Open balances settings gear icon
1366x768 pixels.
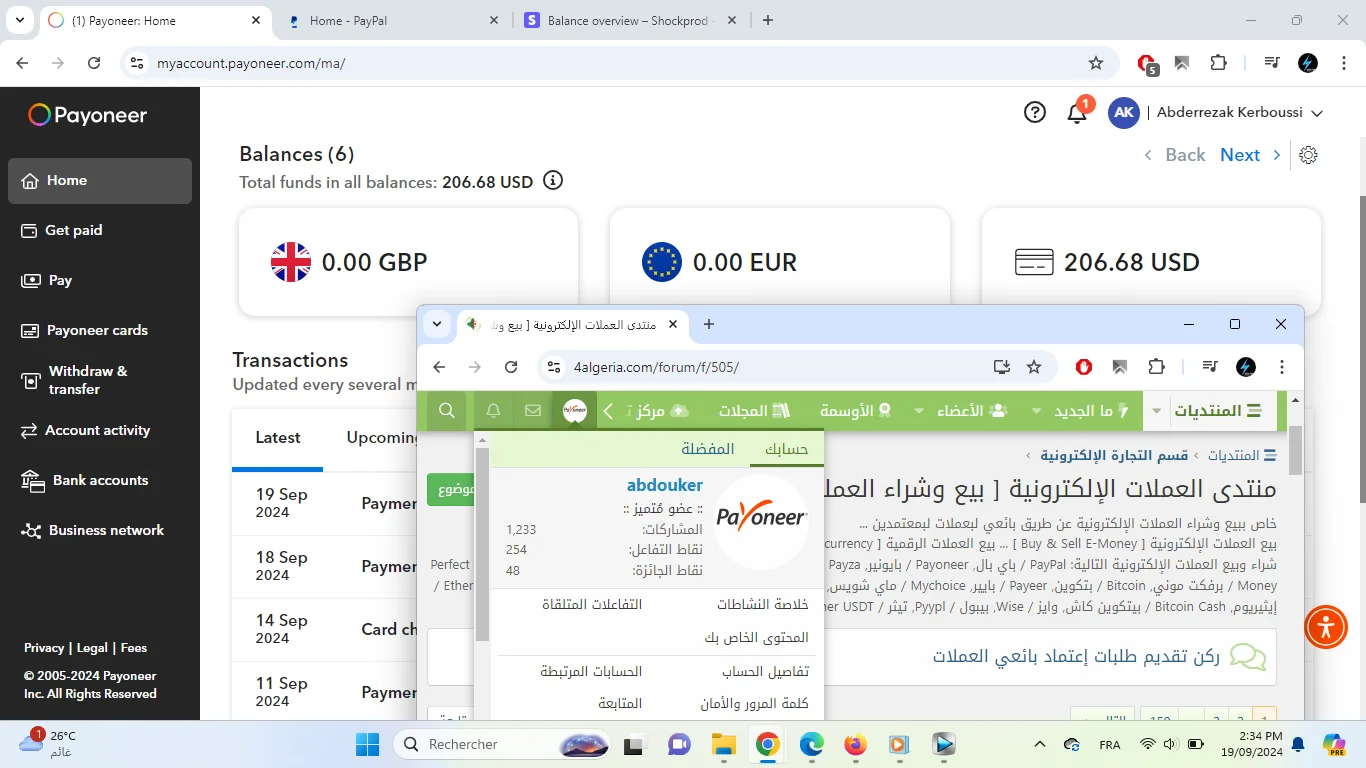[x=1308, y=155]
